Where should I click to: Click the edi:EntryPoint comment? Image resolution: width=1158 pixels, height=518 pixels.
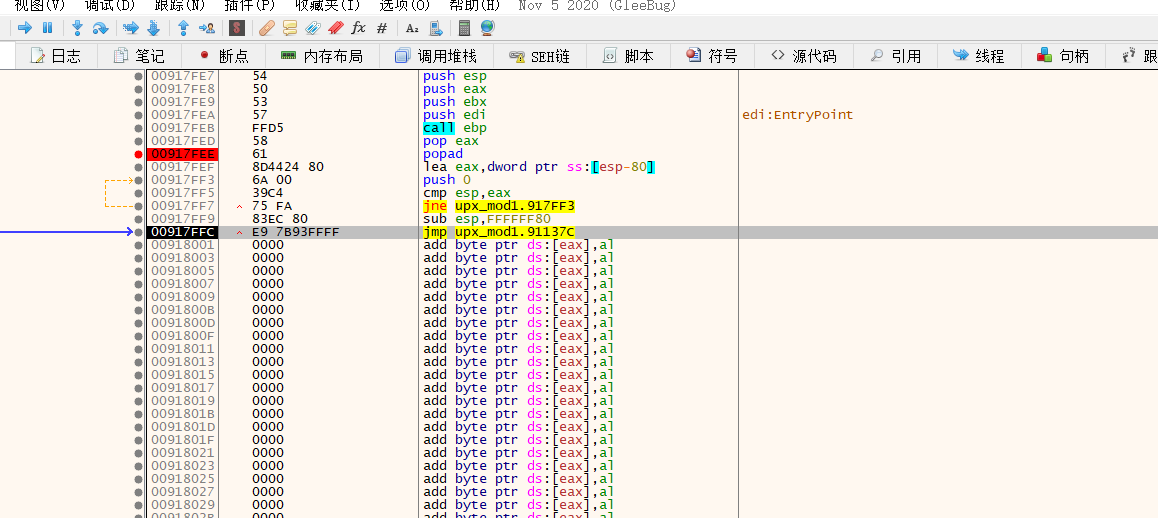pos(798,115)
